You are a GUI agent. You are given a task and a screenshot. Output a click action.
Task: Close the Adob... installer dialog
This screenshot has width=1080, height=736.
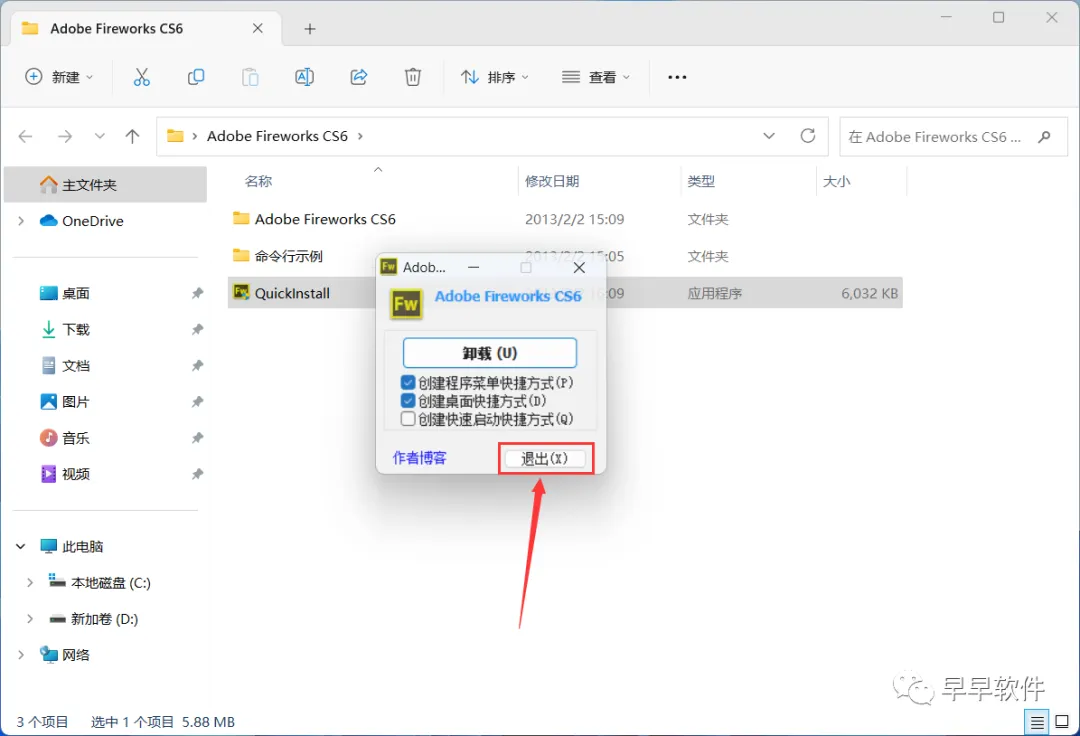click(x=579, y=267)
